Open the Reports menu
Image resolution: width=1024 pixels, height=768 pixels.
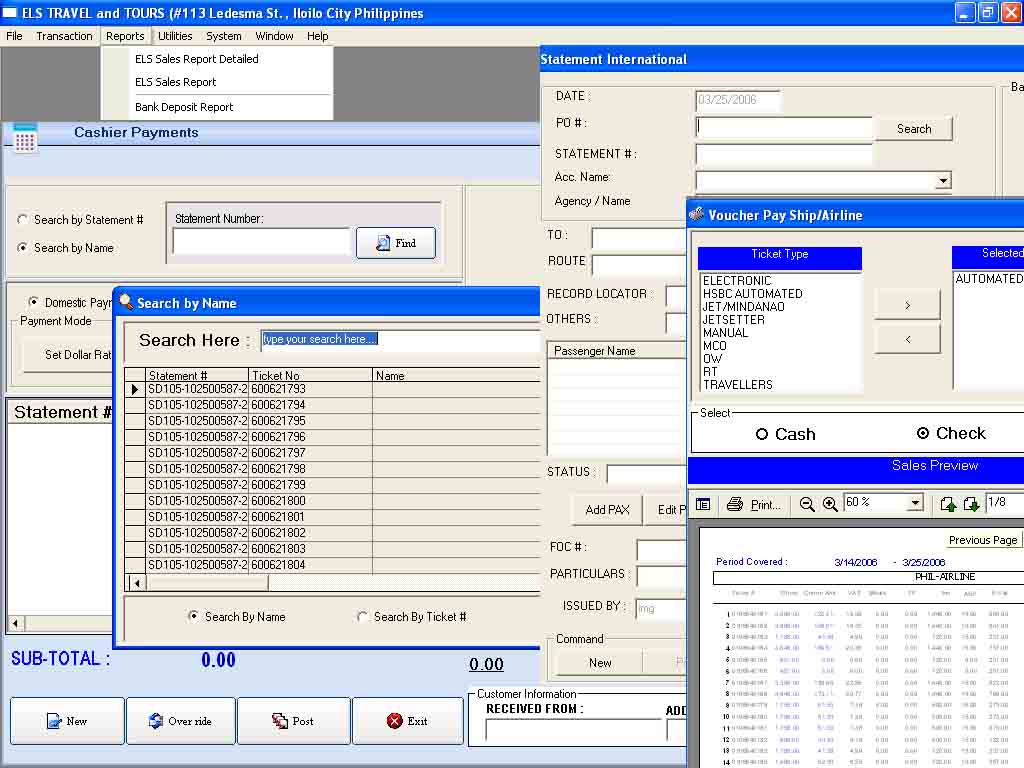click(x=125, y=36)
